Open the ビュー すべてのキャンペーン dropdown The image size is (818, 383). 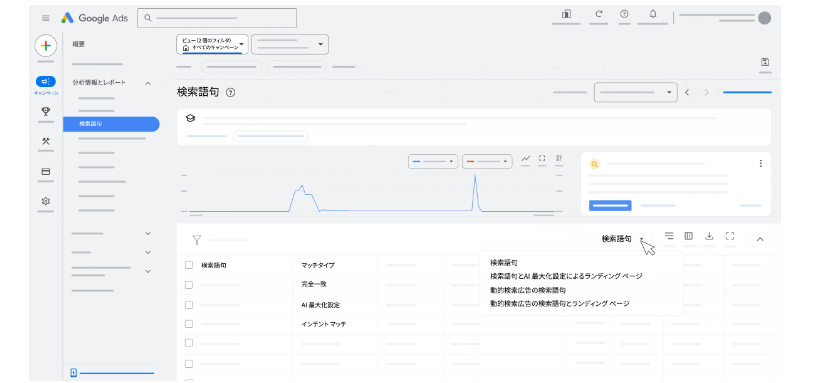pyautogui.click(x=212, y=44)
